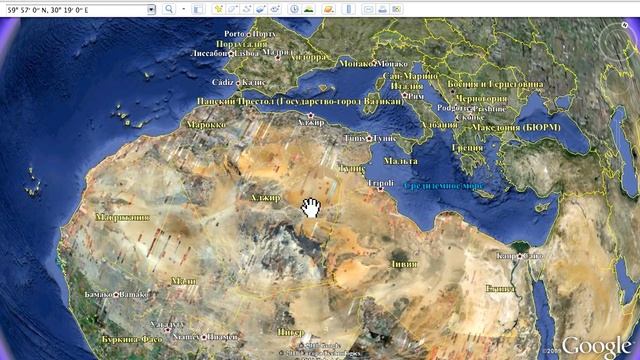Click the Греция country label
The width and height of the screenshot is (640, 360).
(467, 148)
